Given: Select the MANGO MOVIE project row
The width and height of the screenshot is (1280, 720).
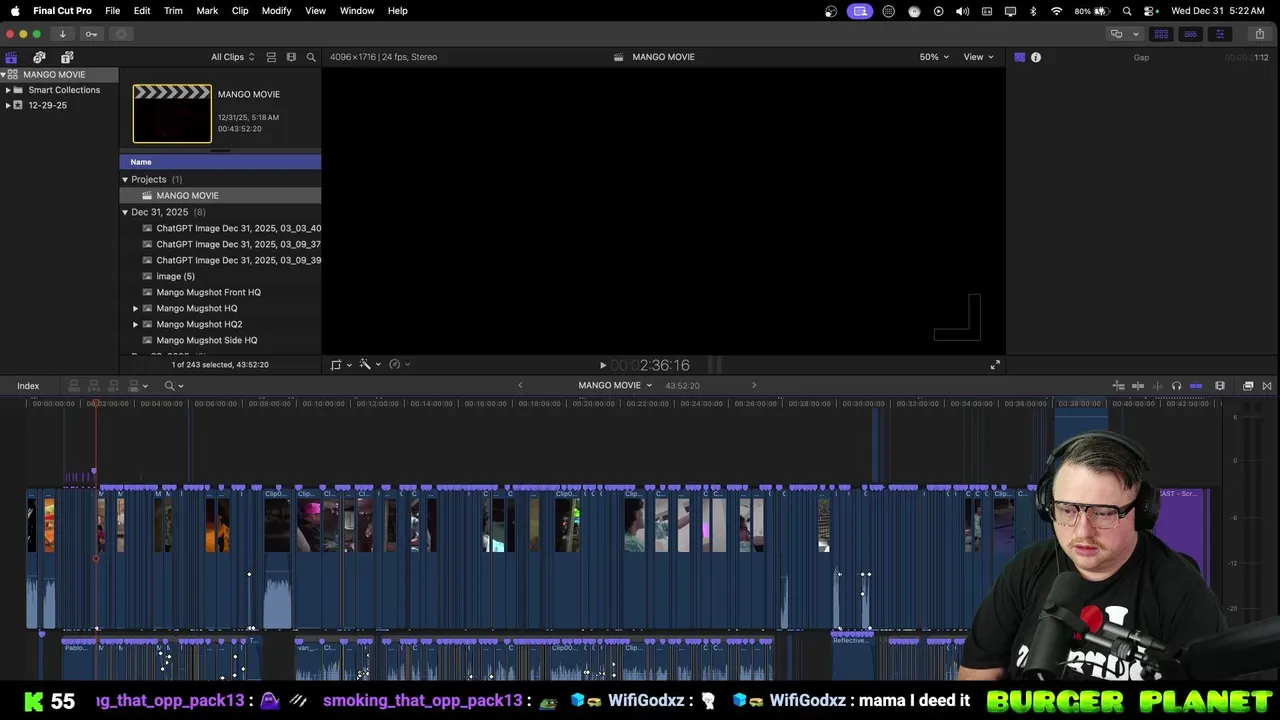Looking at the screenshot, I should [x=220, y=196].
